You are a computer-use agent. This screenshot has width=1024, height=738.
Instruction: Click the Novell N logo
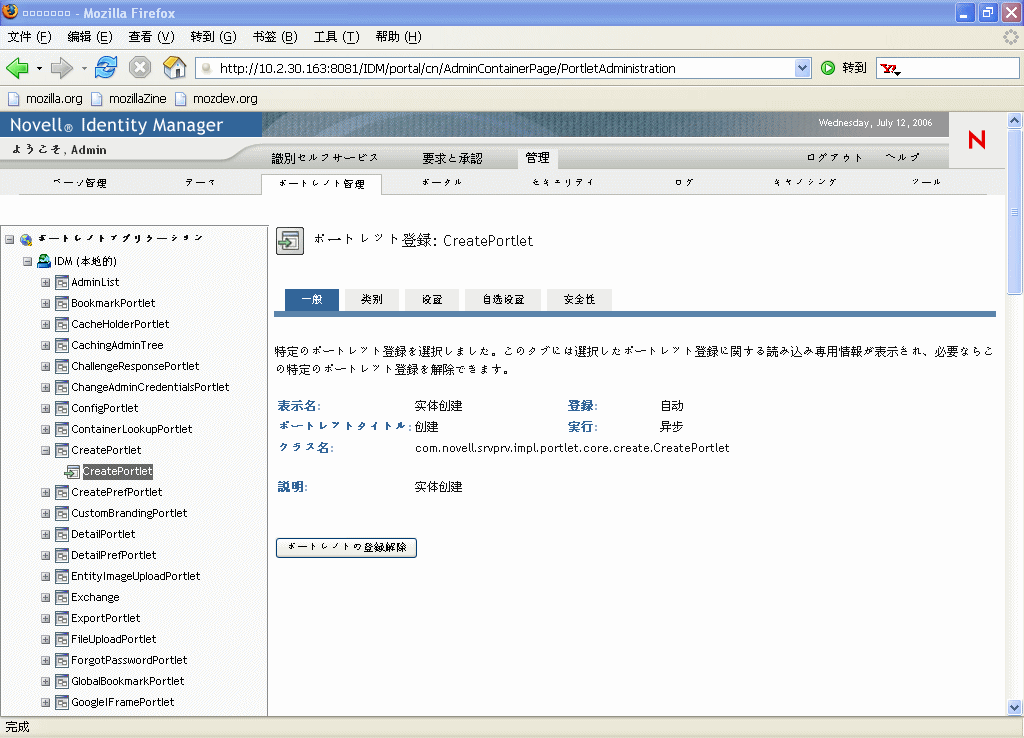tap(977, 139)
